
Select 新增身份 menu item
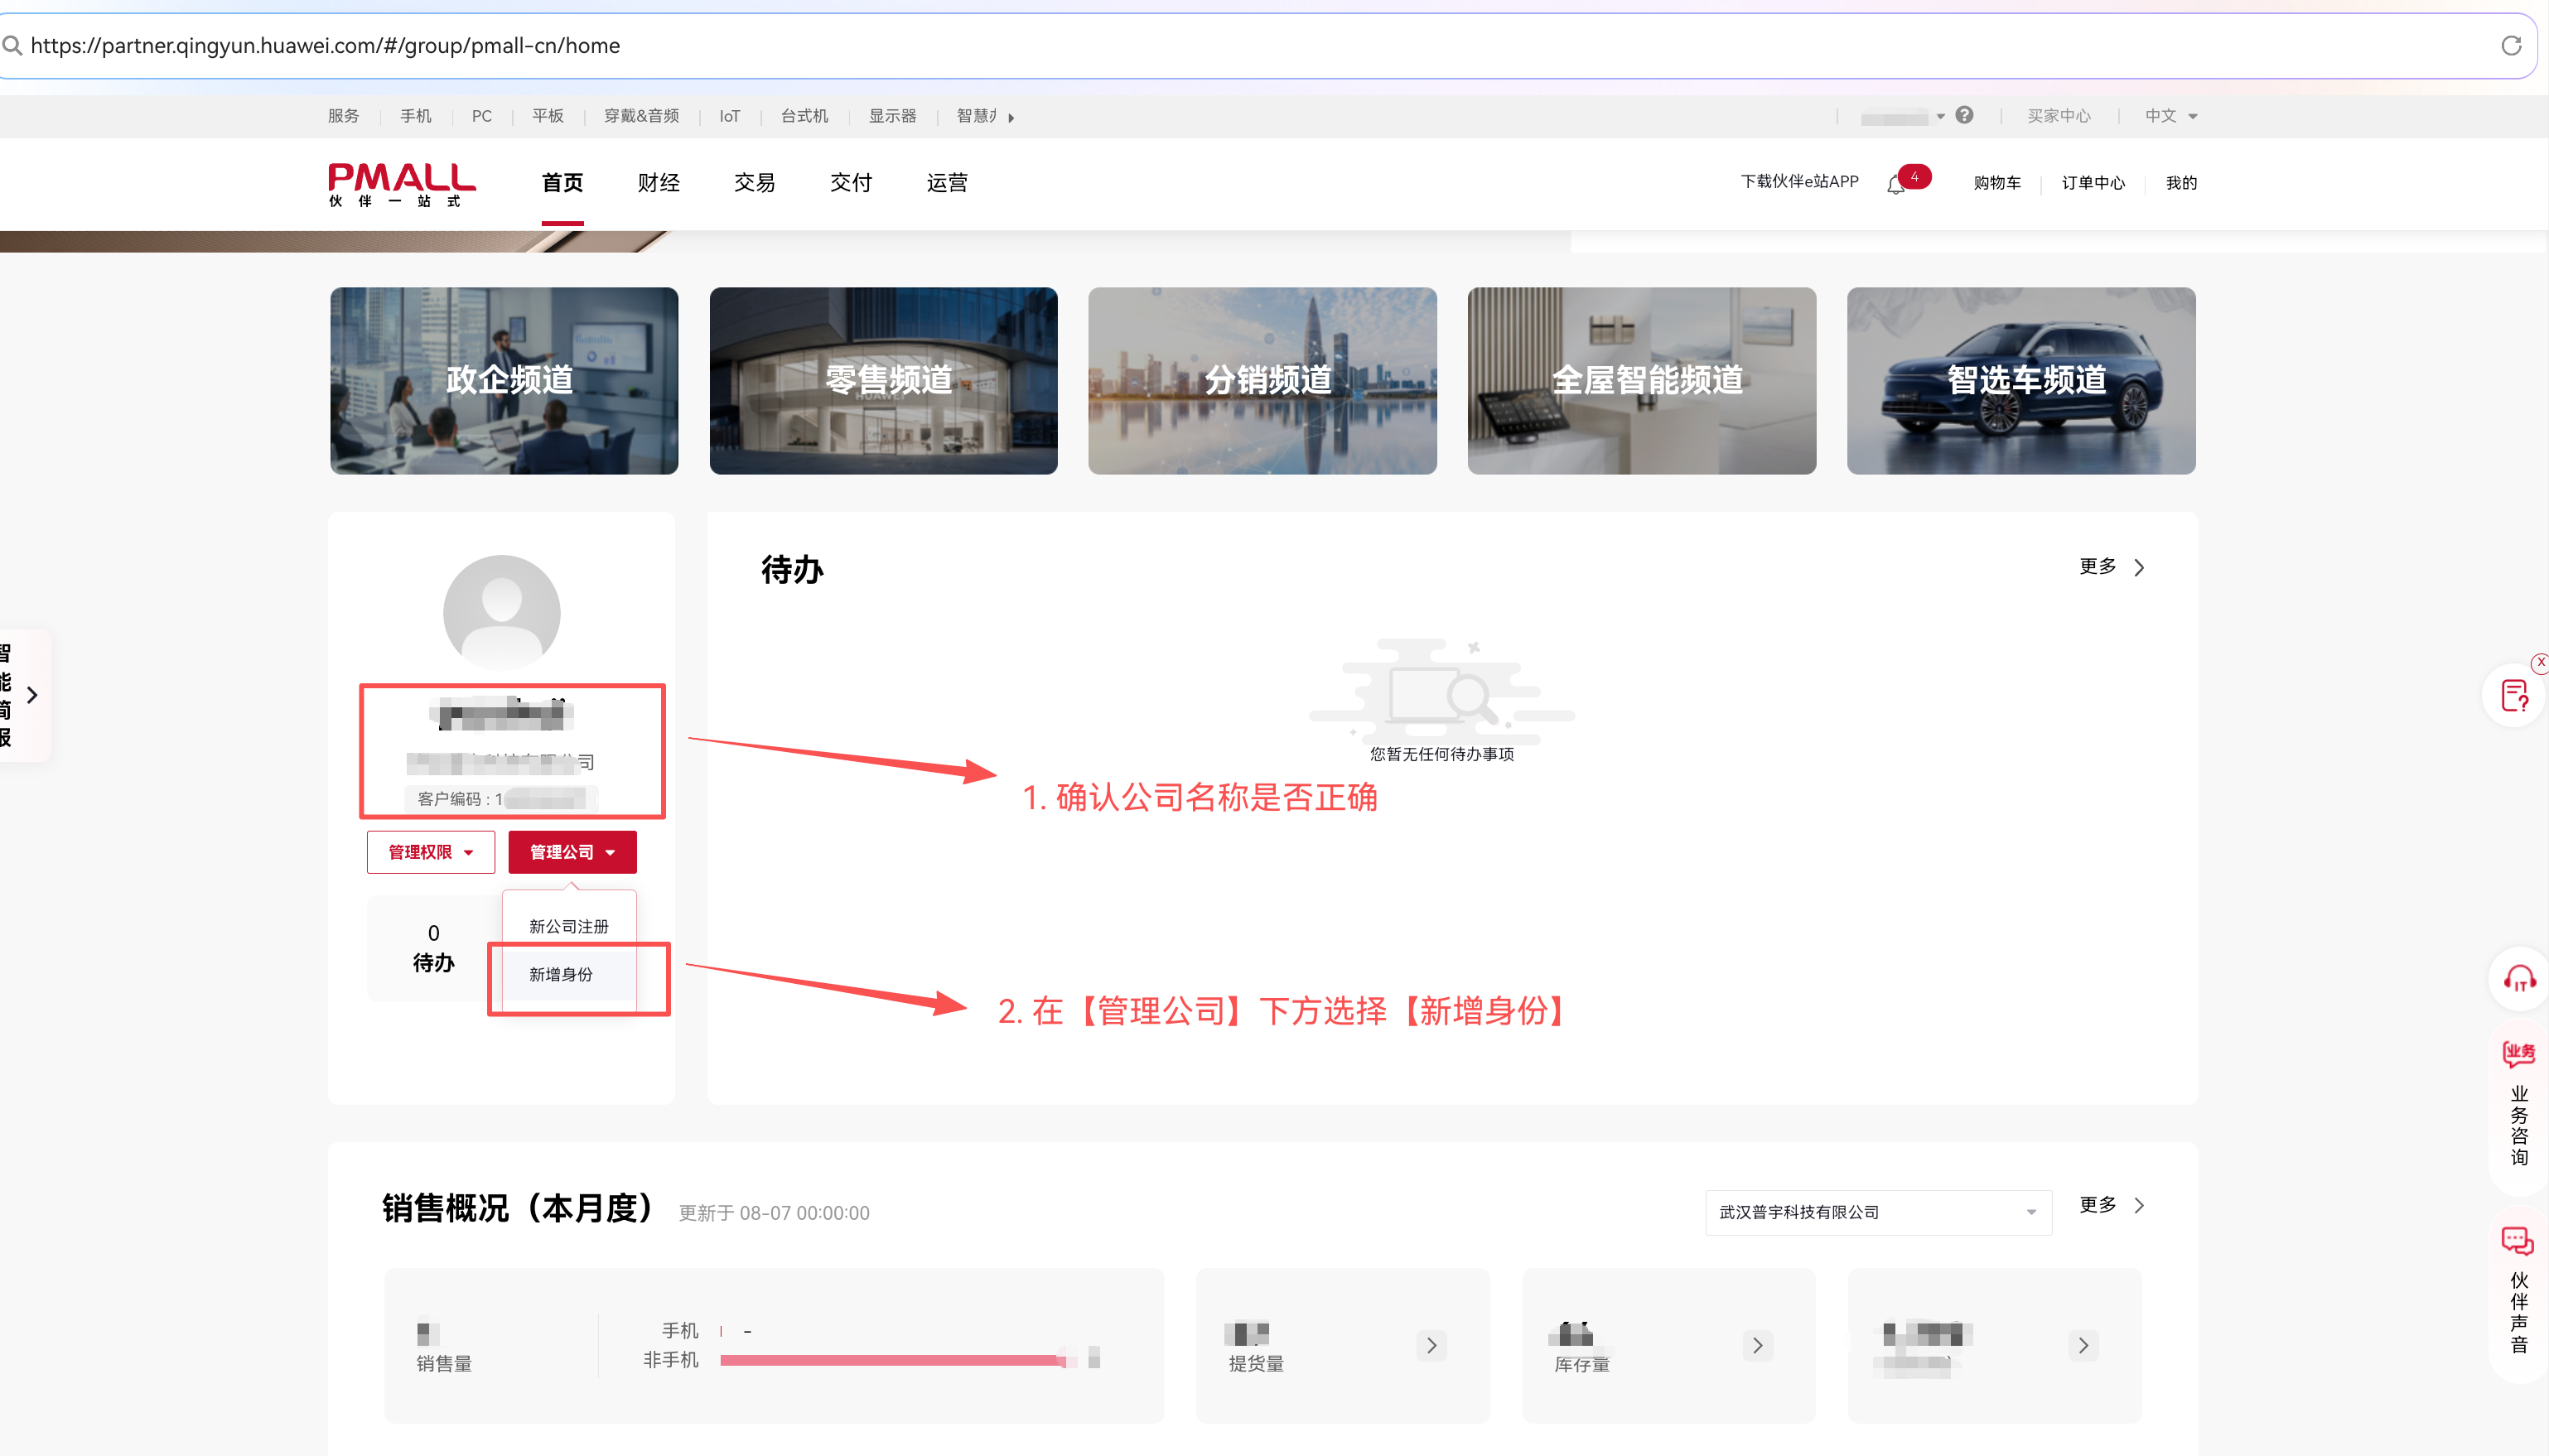point(560,974)
